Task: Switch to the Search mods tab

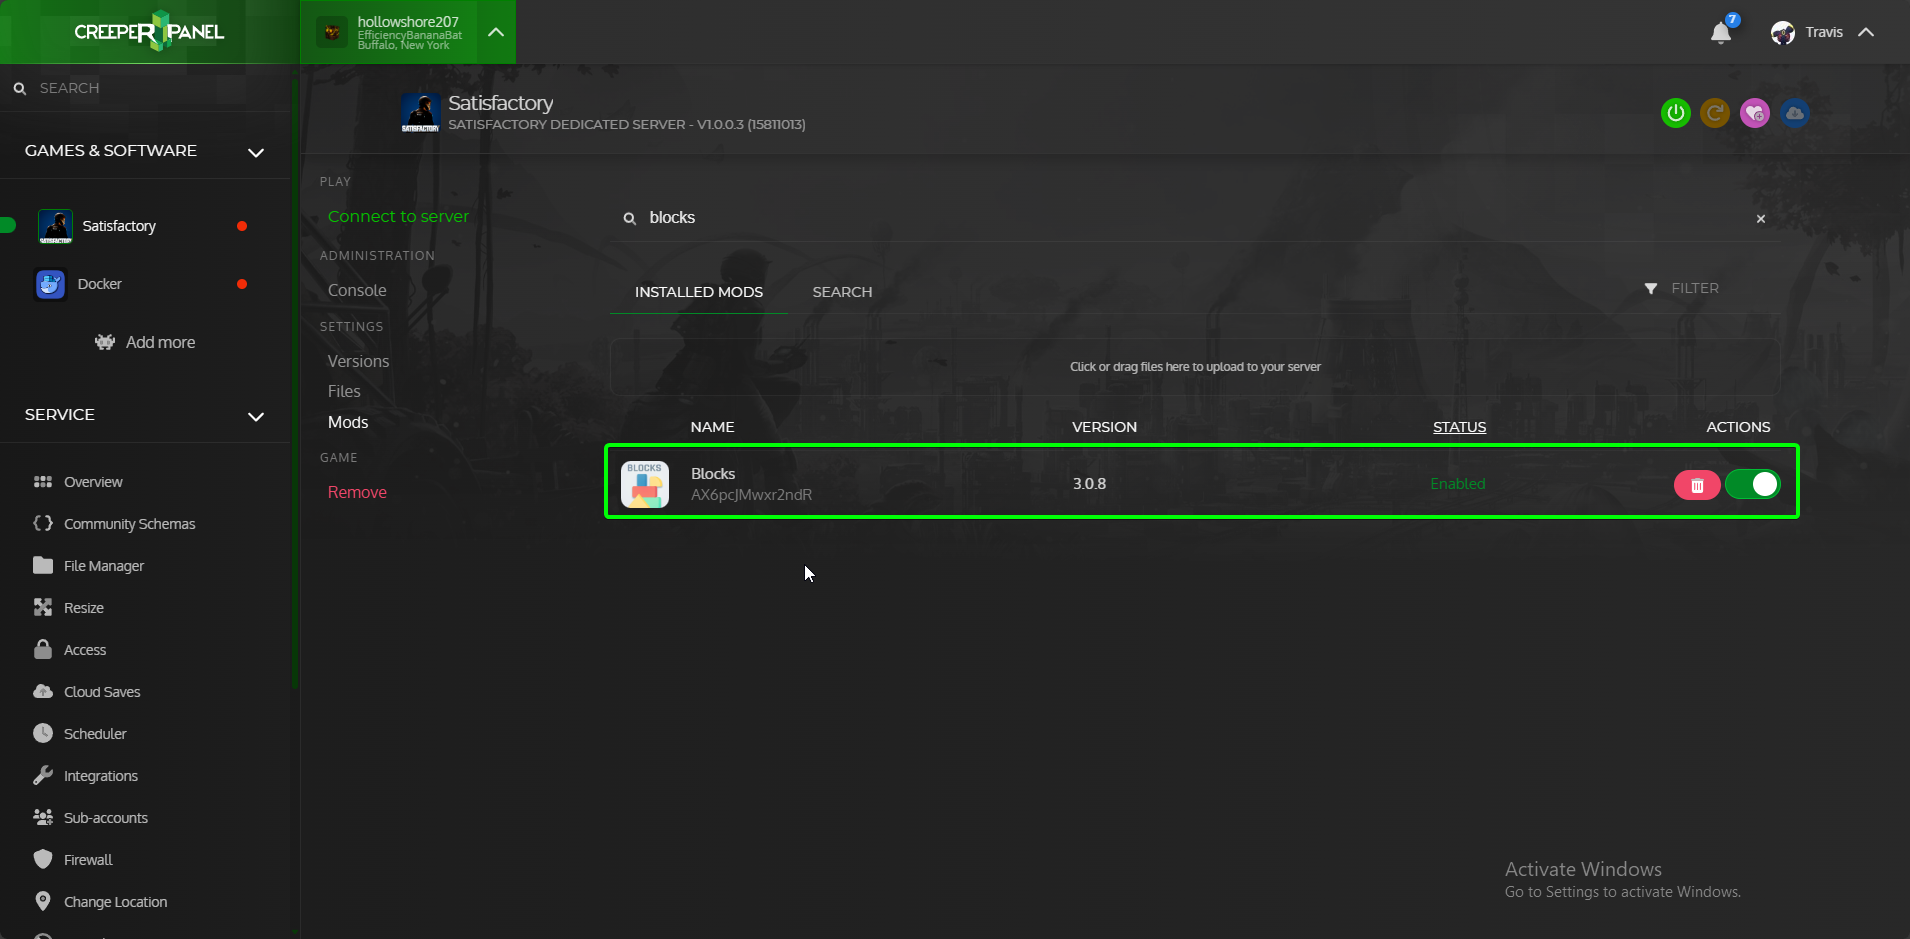Action: pos(842,292)
